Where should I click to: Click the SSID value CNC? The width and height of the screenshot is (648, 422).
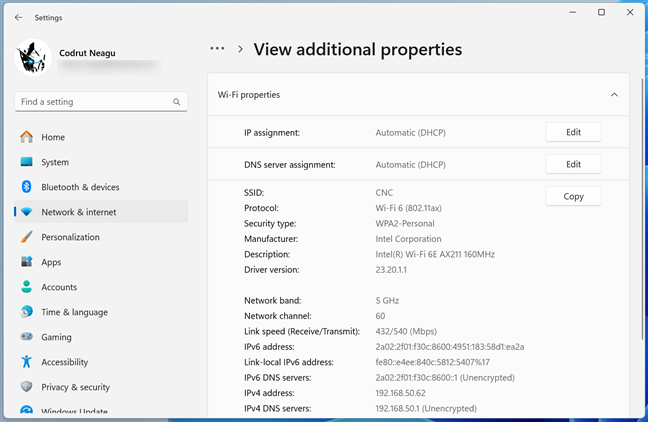click(x=384, y=193)
